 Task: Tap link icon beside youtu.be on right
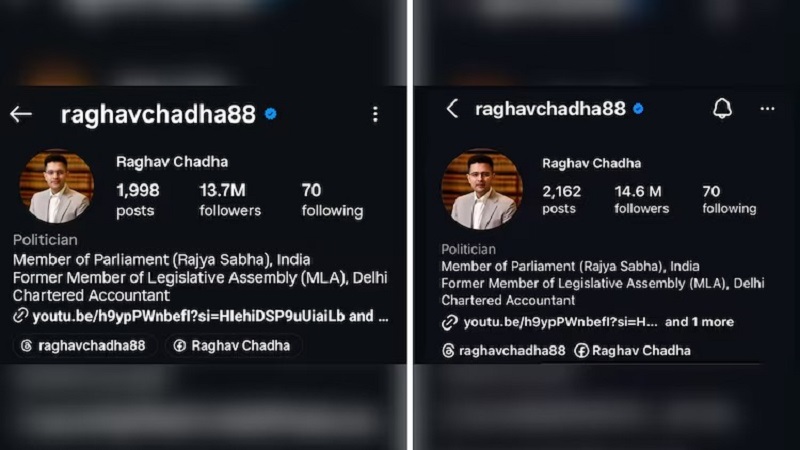click(449, 322)
